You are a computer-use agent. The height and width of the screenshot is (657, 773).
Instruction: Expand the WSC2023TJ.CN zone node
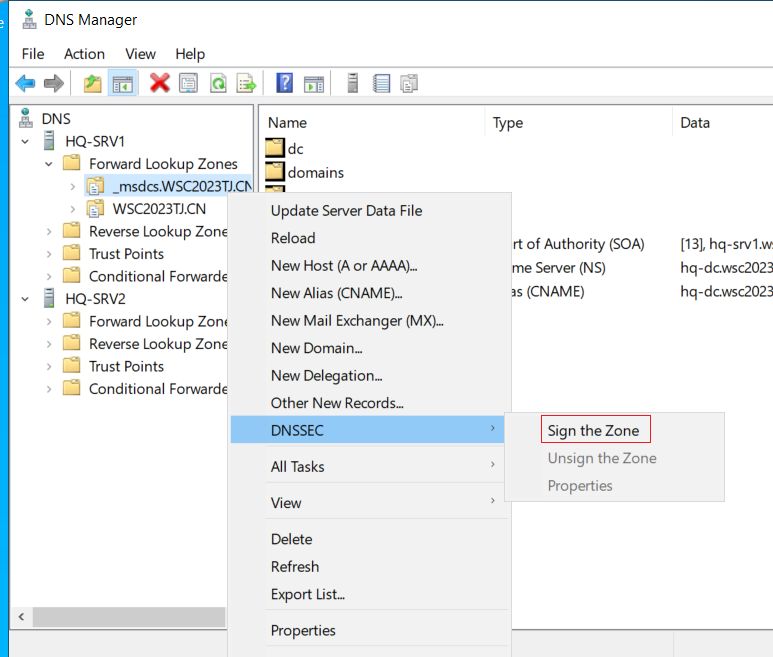click(72, 209)
